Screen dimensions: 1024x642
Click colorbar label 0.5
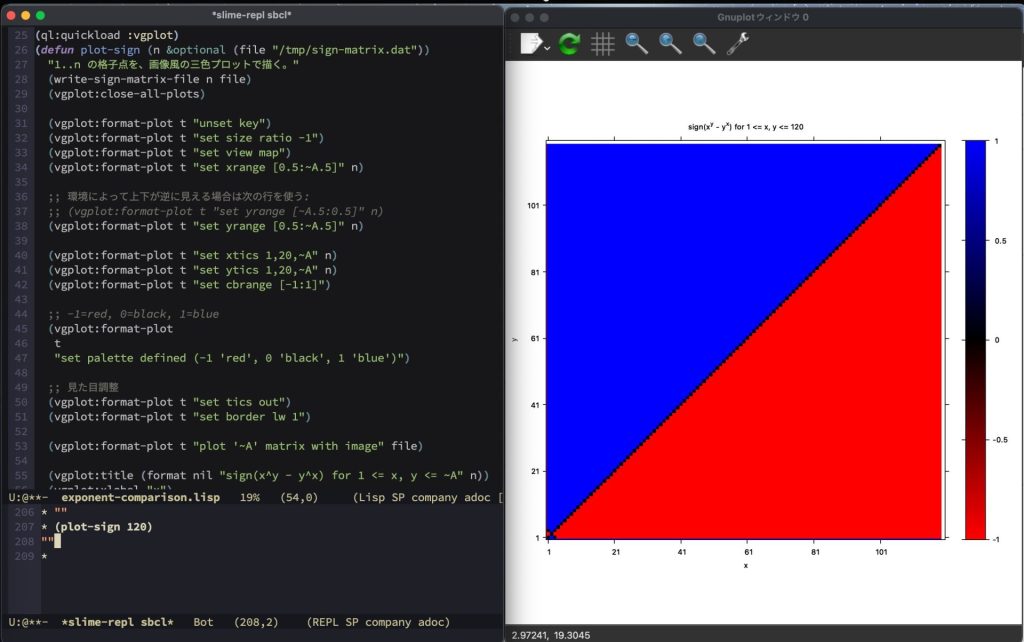(1000, 241)
